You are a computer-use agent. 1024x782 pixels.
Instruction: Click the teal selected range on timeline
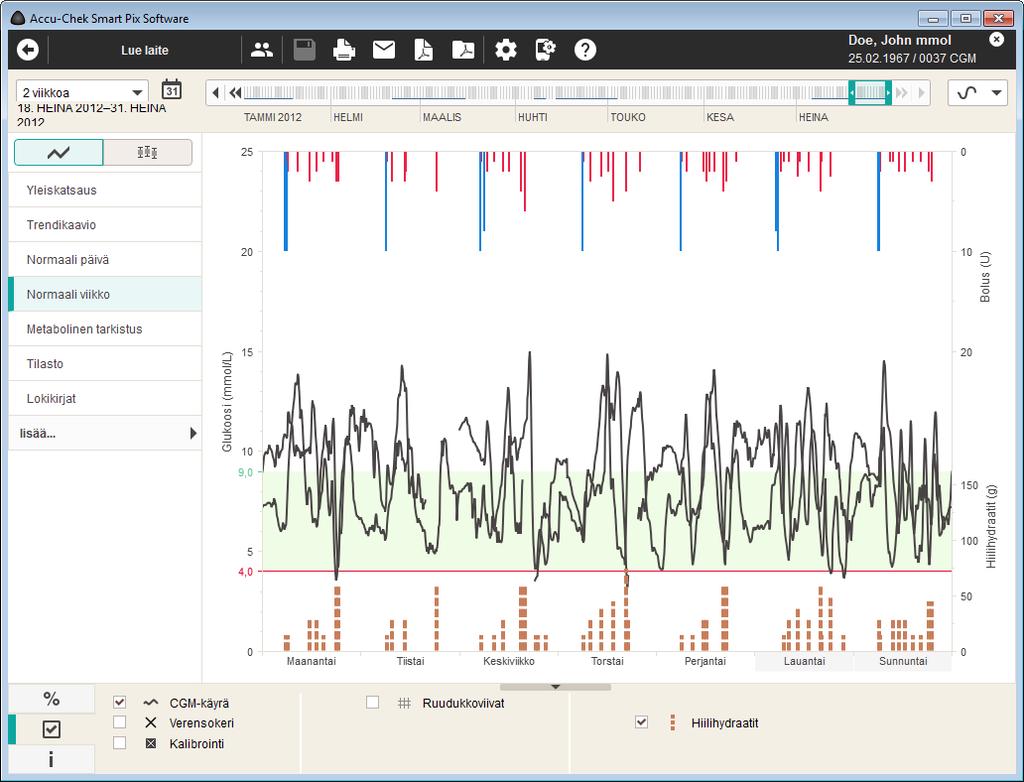pyautogui.click(x=870, y=93)
